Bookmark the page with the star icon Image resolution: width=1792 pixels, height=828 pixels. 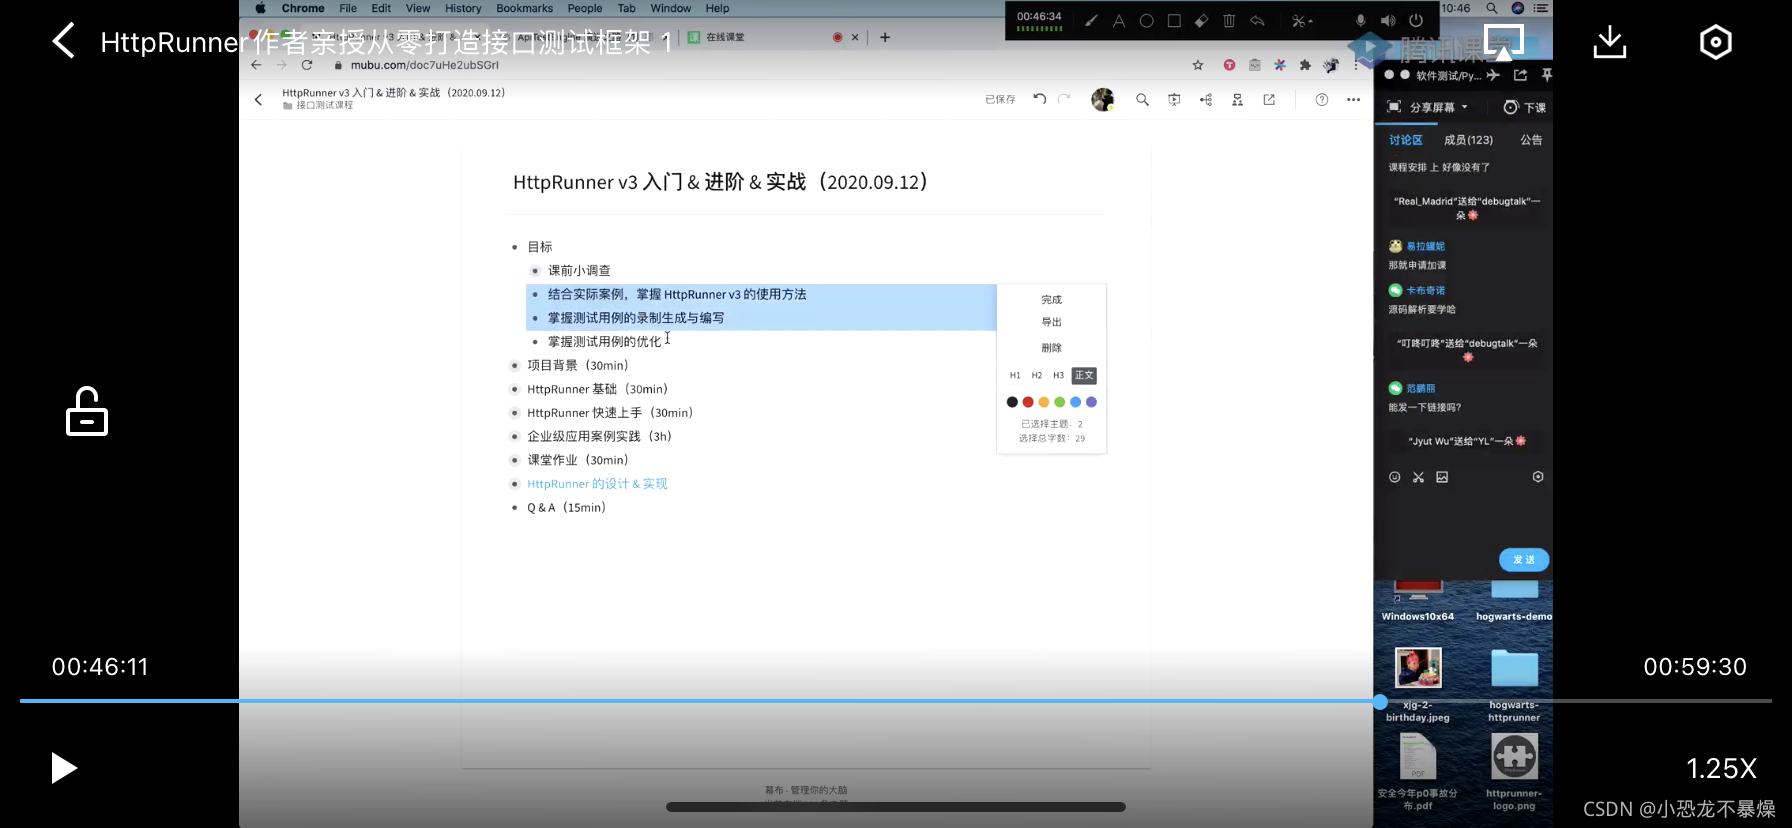coord(1198,65)
